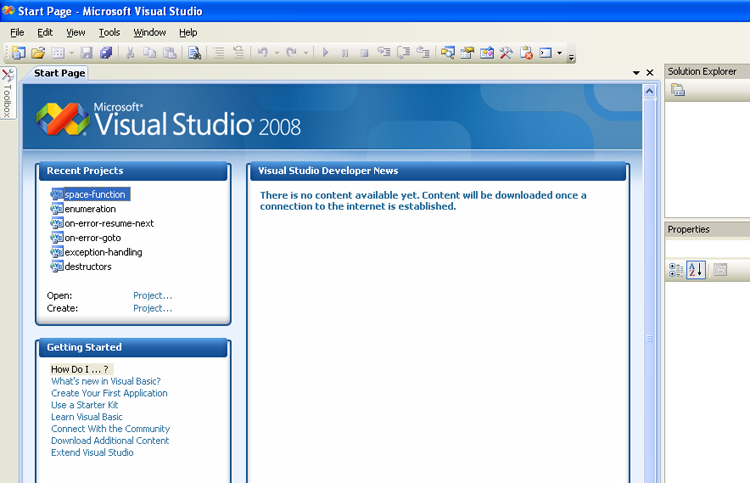Toggle Categorized view in Properties panel
The height and width of the screenshot is (483, 750).
tap(675, 270)
